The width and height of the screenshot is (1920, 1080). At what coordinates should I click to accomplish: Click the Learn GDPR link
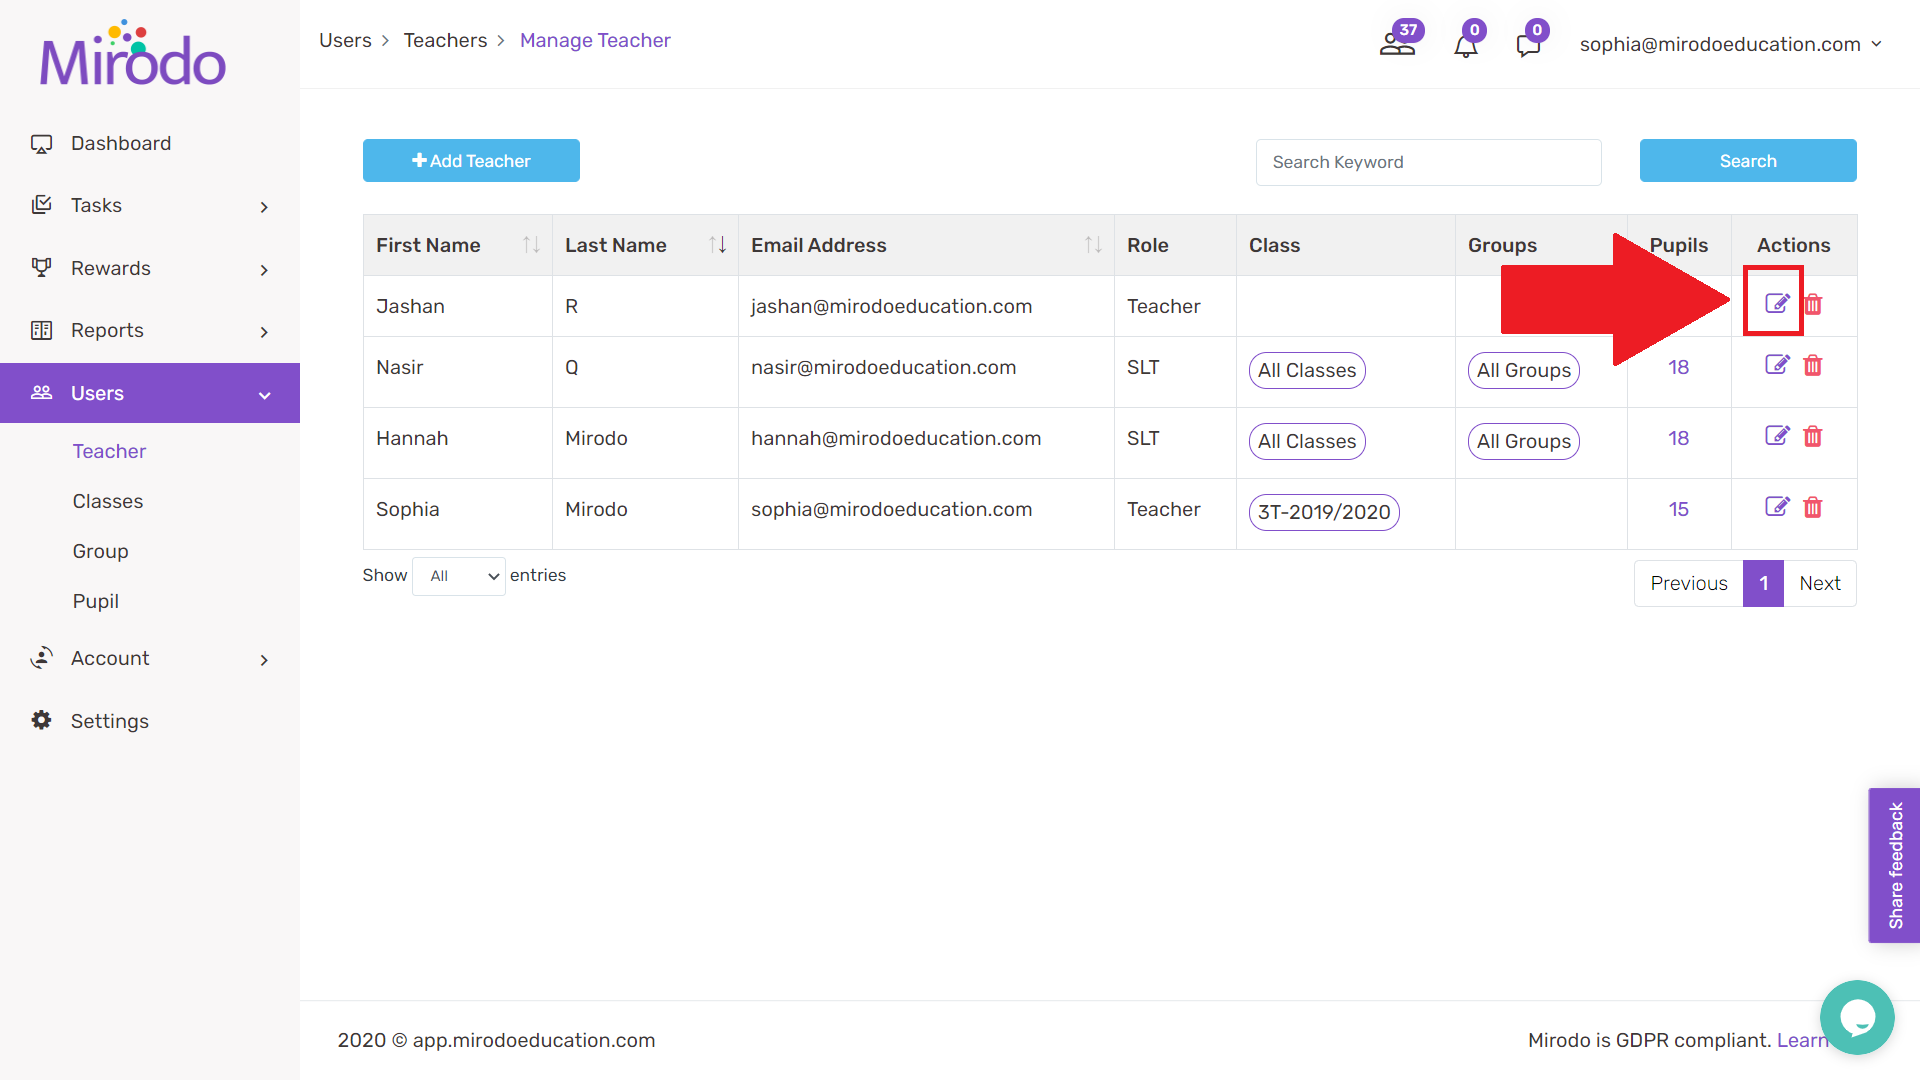click(x=1802, y=1040)
